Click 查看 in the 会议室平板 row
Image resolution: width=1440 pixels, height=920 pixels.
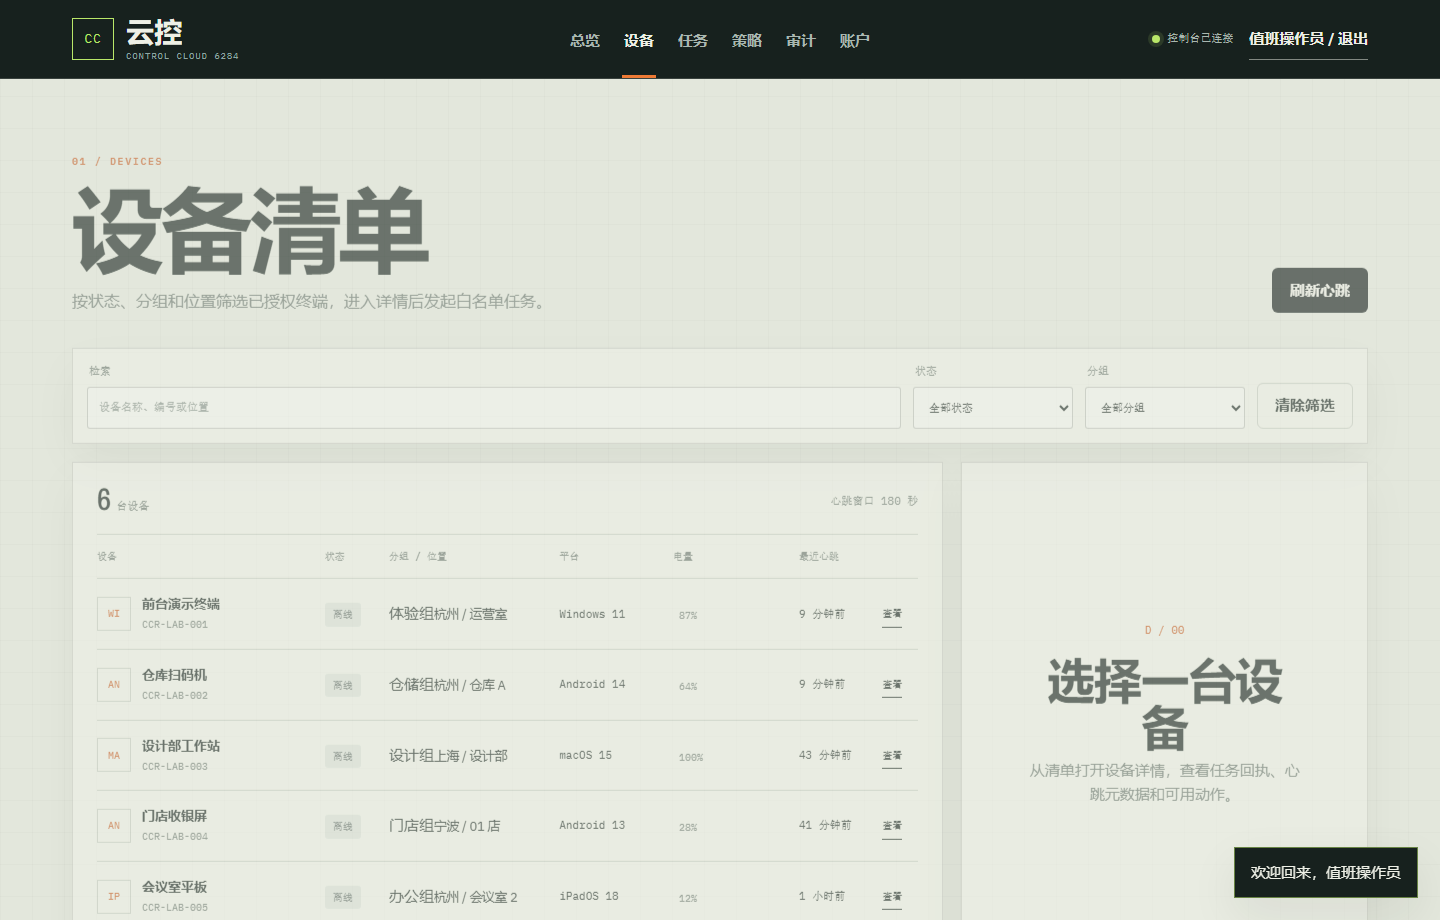pos(892,897)
